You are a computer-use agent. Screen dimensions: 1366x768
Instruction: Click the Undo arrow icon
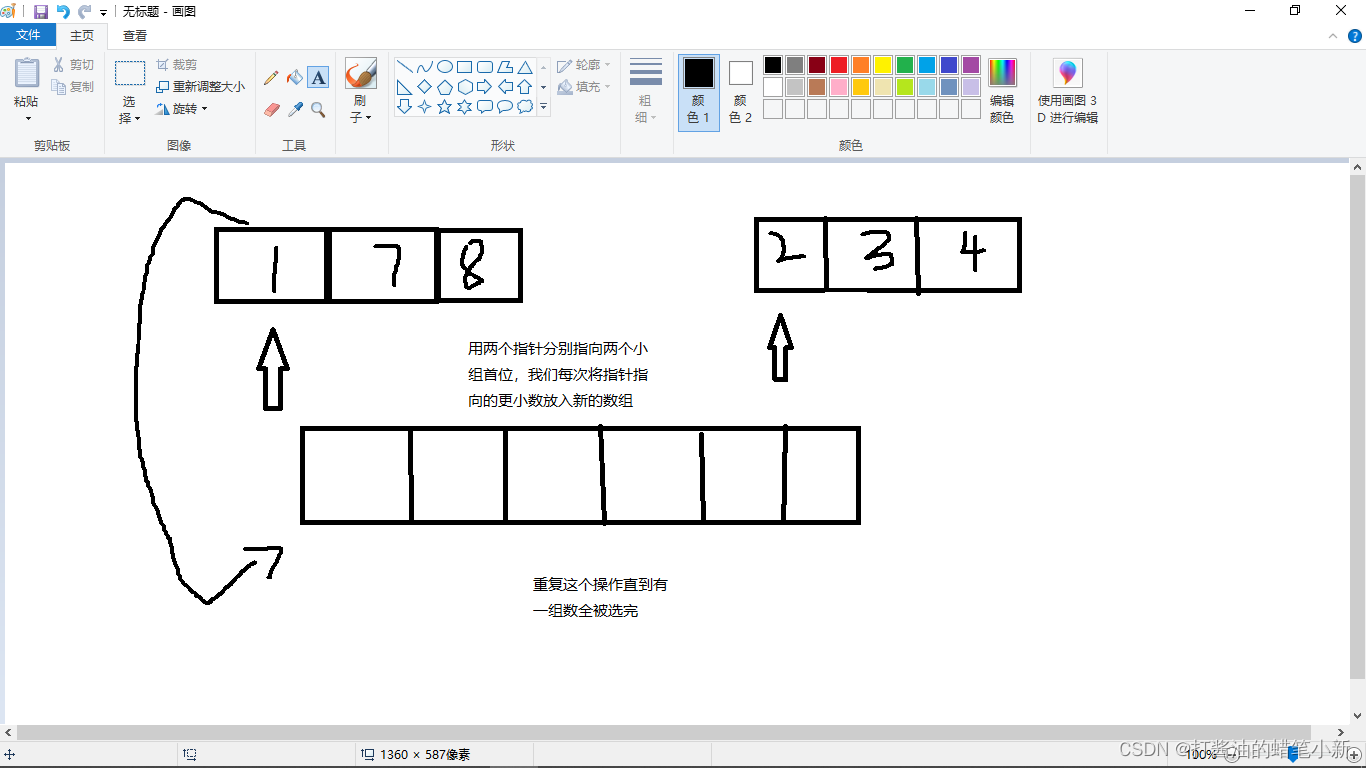(x=63, y=12)
